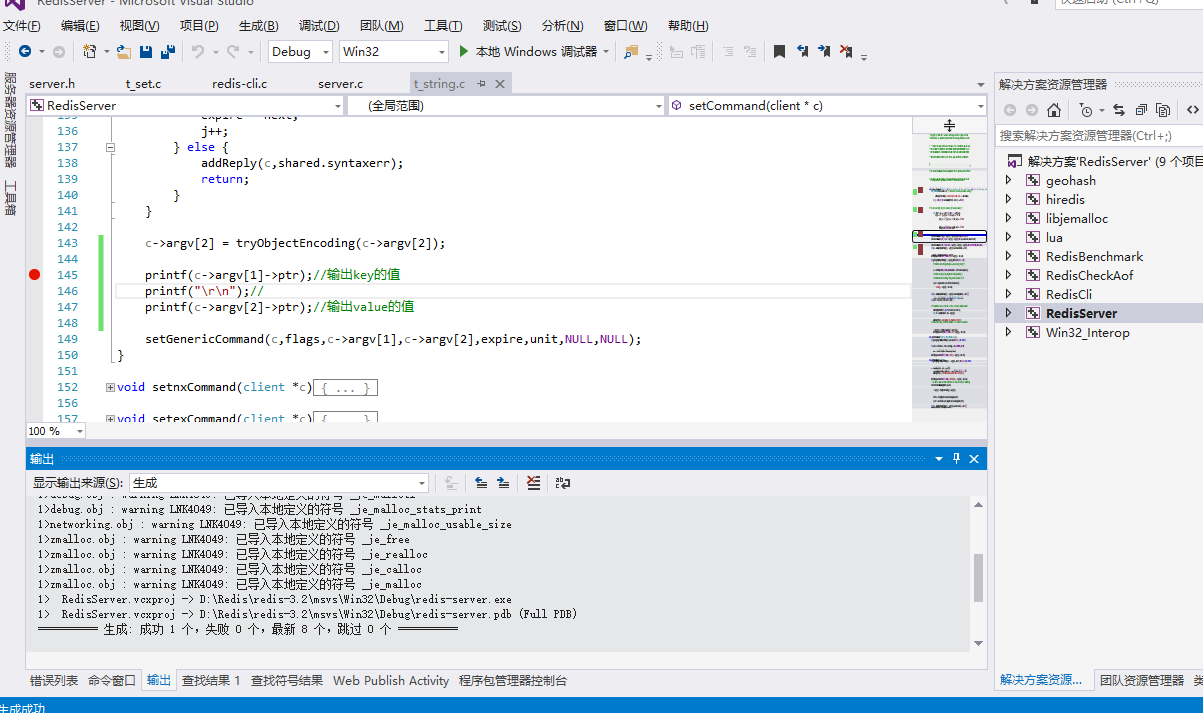This screenshot has height=713, width=1203.
Task: Switch to the 团队资源管理器 (Team Explorer) tab
Action: [1142, 681]
